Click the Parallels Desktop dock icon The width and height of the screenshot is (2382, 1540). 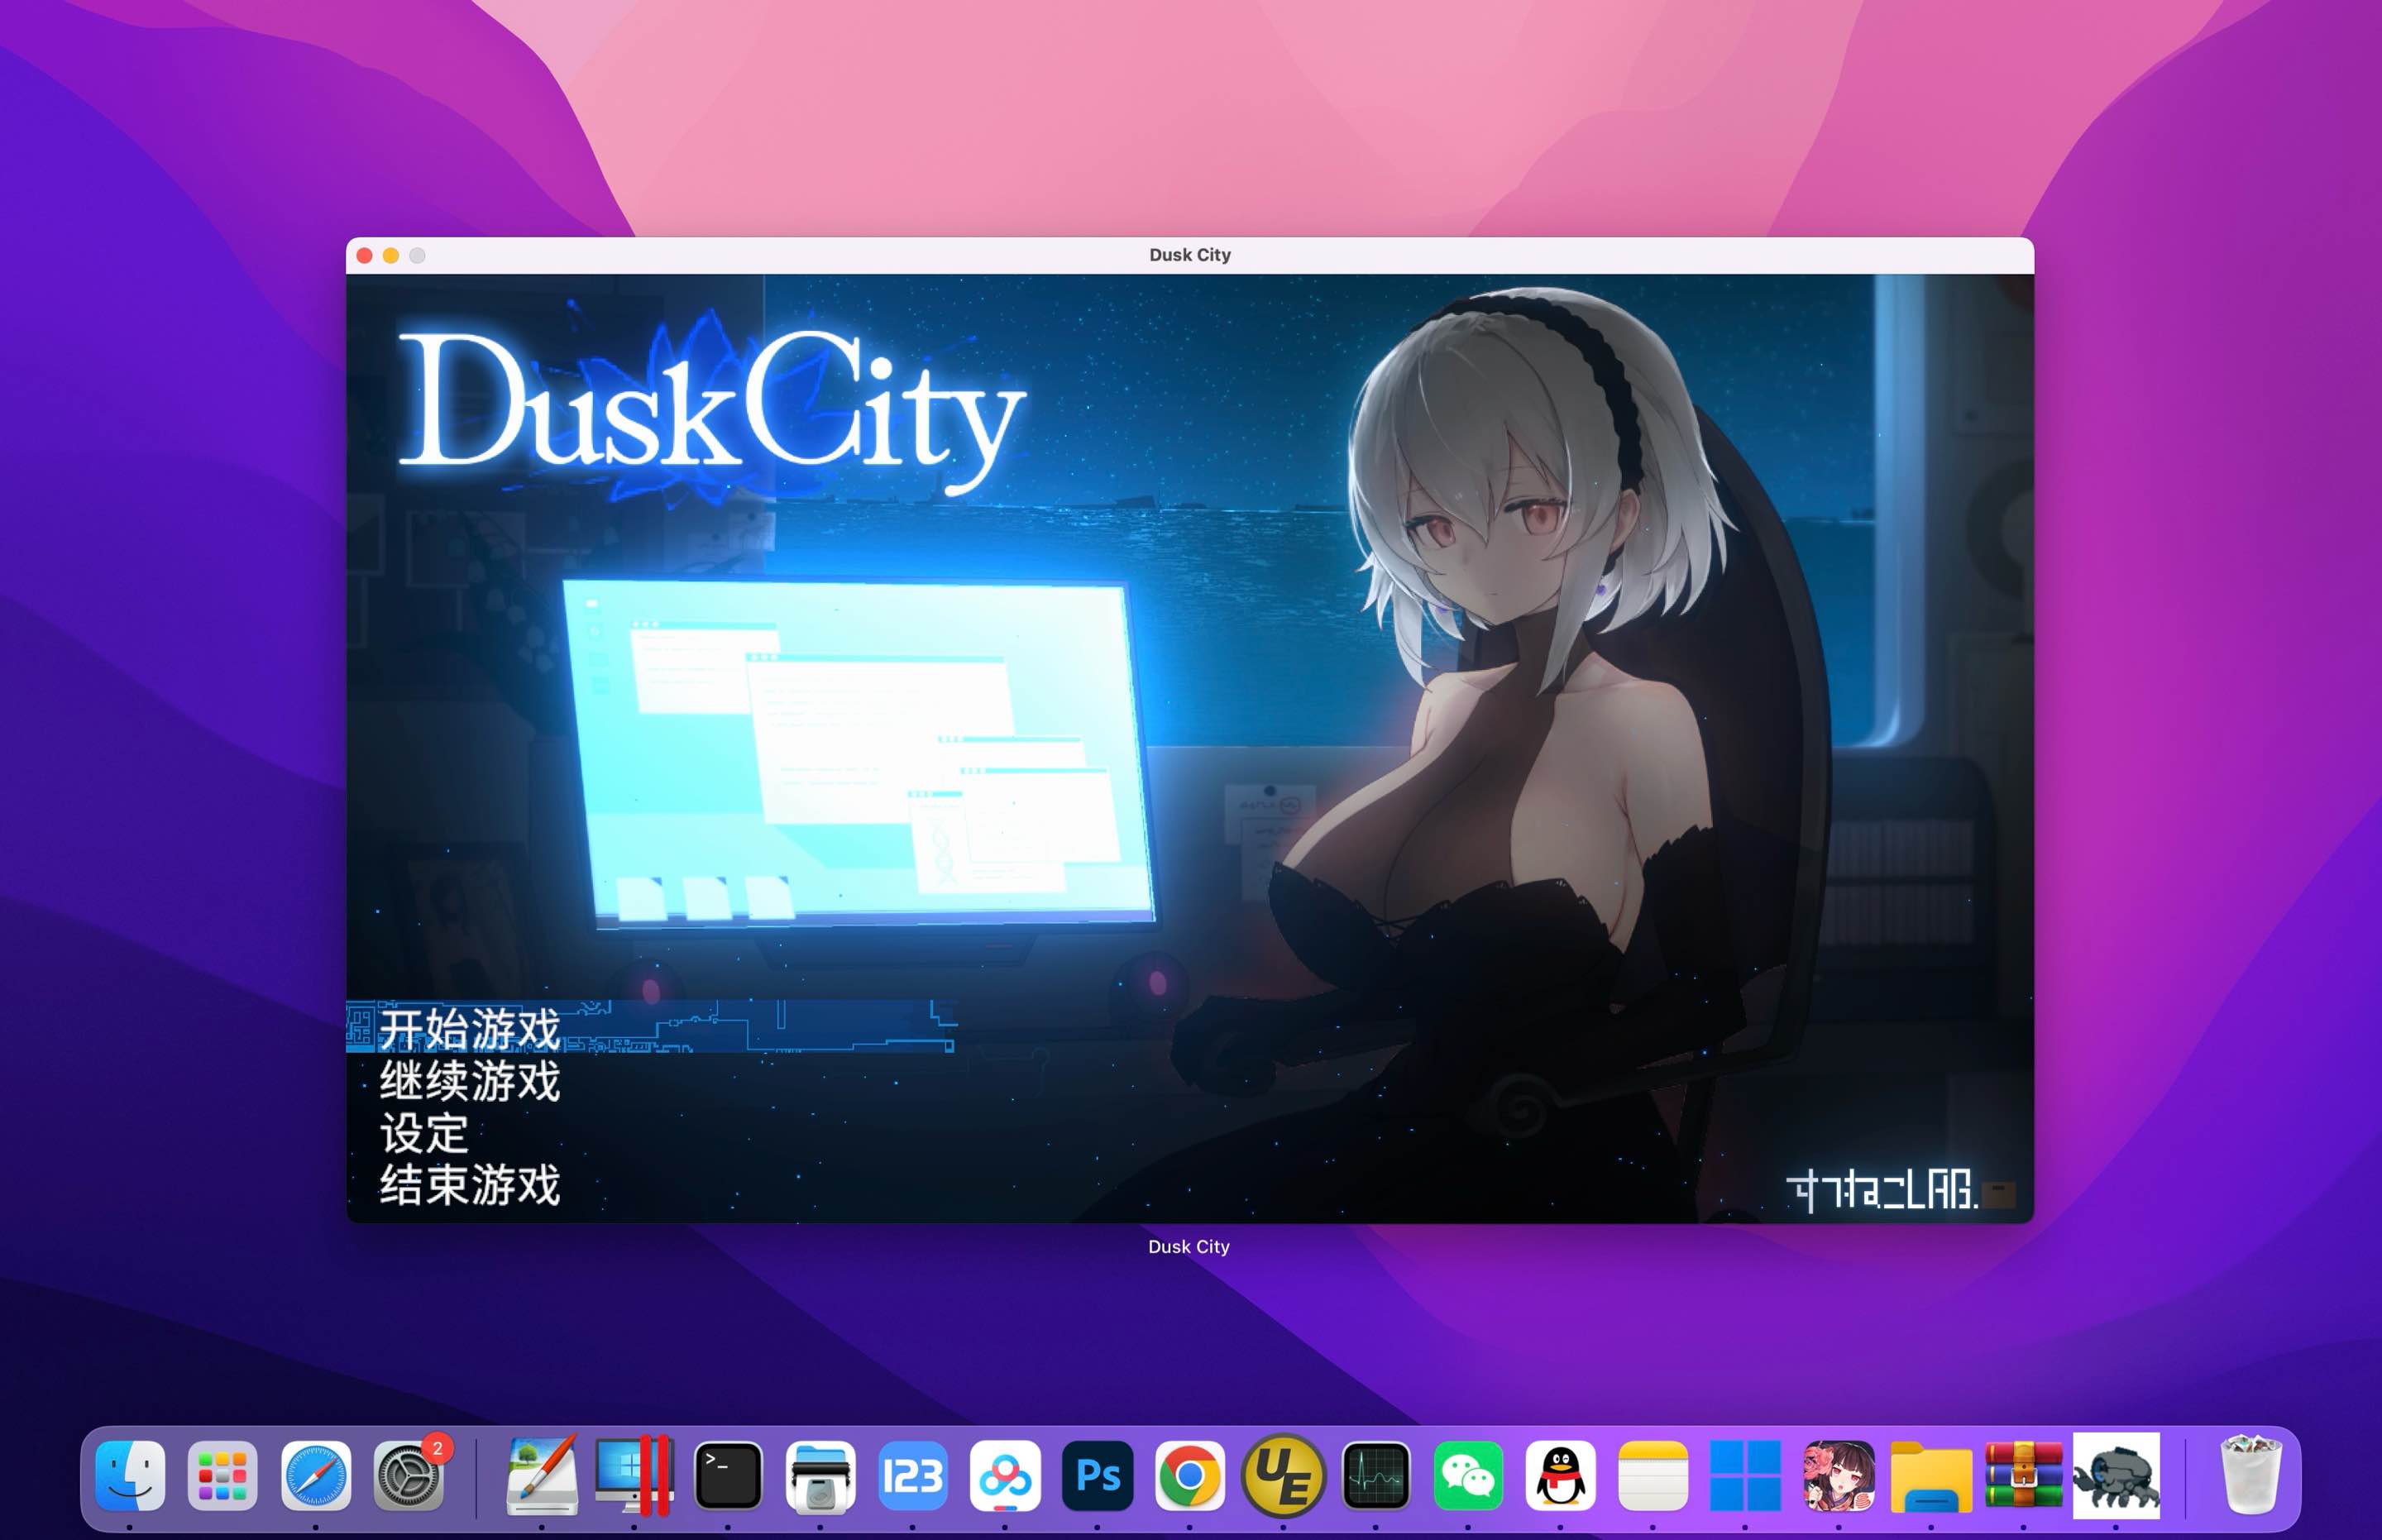tap(633, 1475)
